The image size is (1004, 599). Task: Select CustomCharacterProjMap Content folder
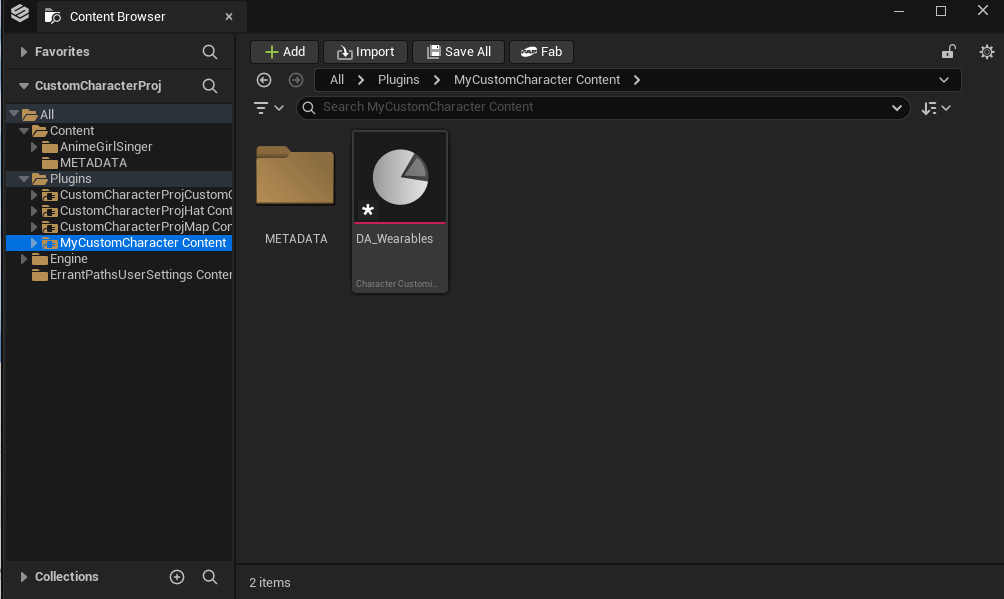pyautogui.click(x=145, y=227)
